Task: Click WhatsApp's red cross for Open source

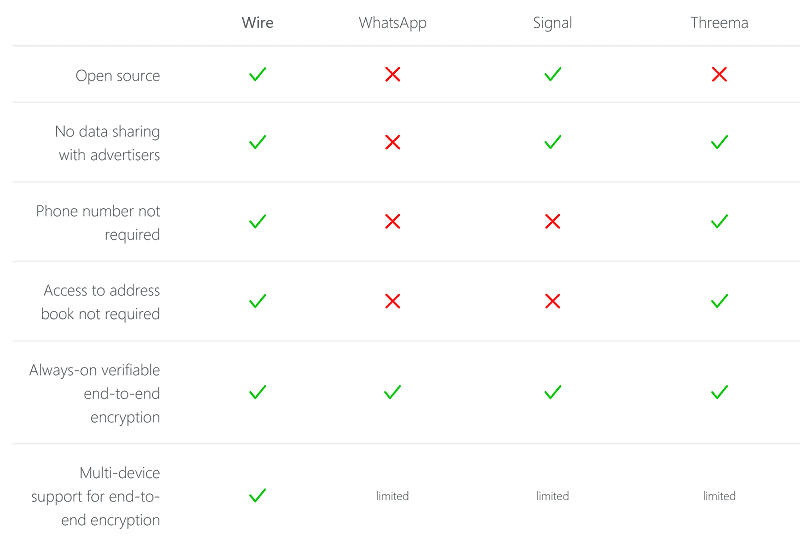Action: tap(393, 75)
